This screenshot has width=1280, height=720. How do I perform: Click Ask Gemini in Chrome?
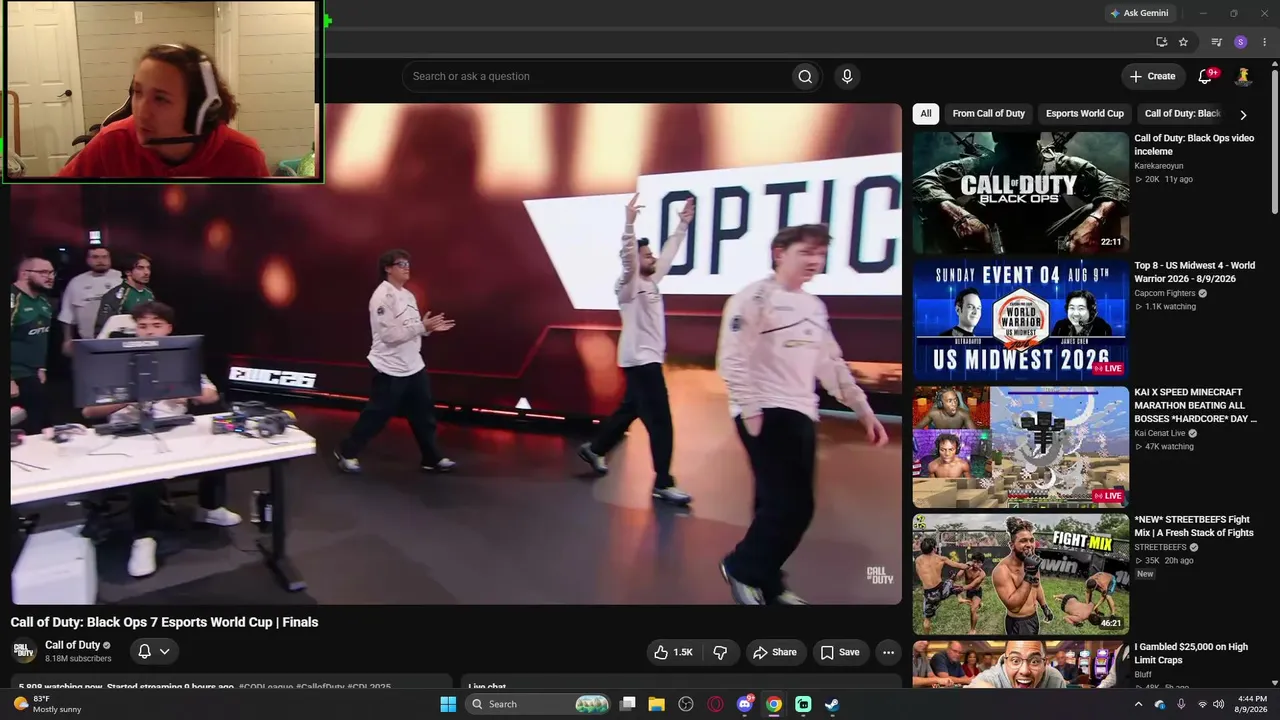pos(1139,13)
